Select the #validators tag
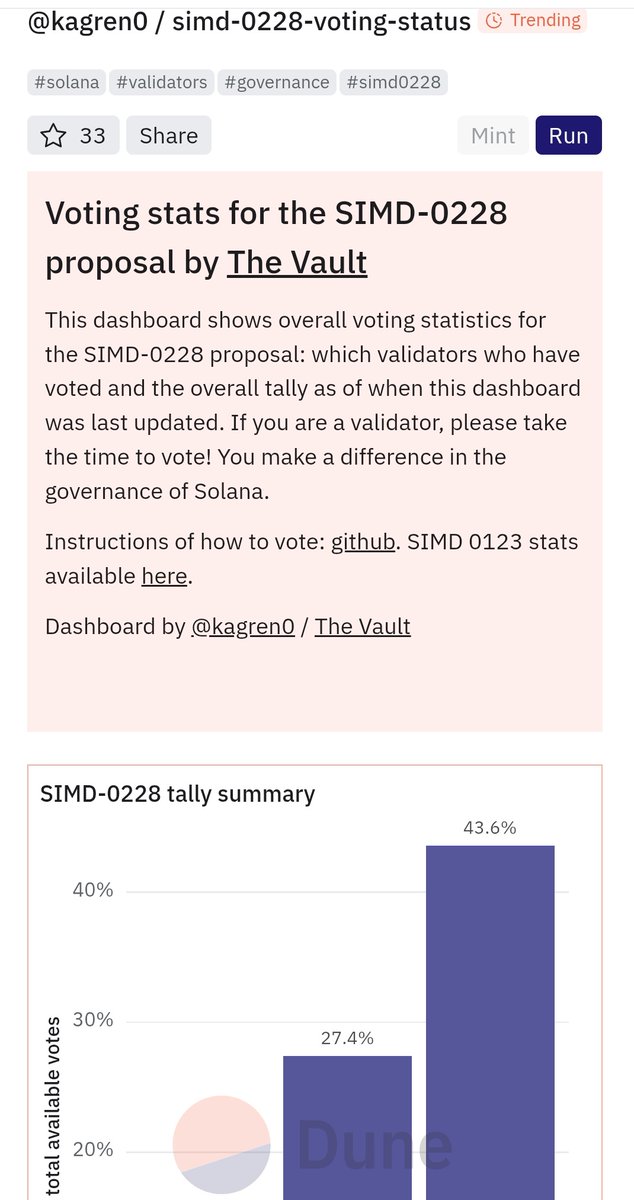Viewport: 634px width, 1200px height. (161, 82)
